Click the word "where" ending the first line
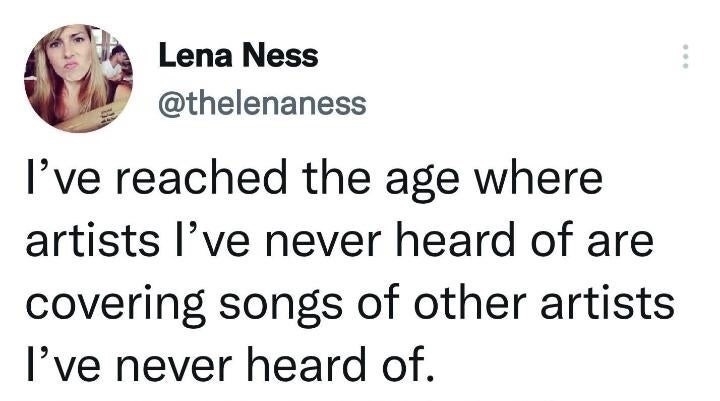 coord(538,179)
